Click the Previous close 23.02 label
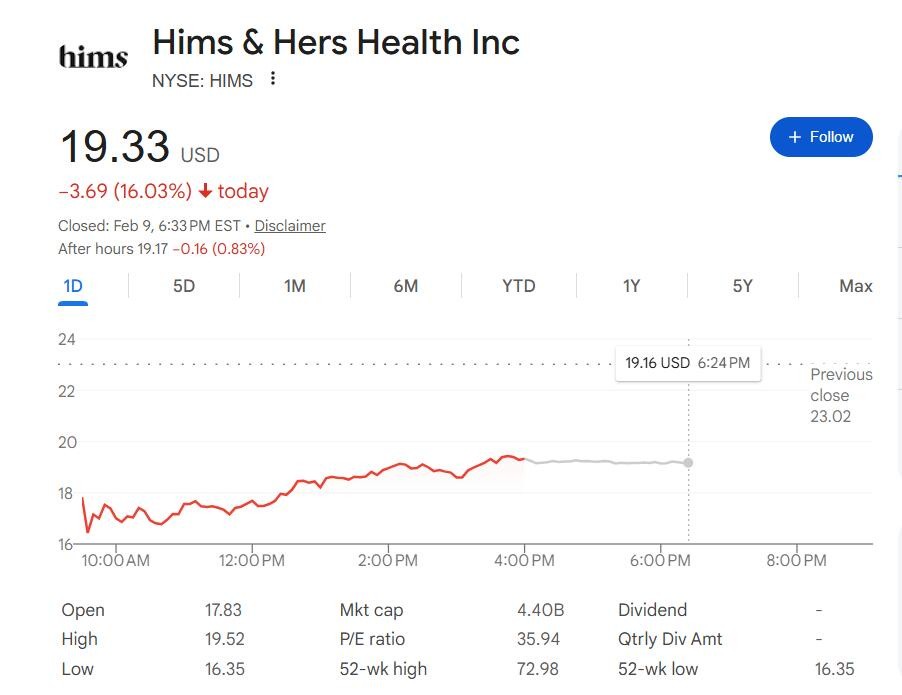Viewport: 902px width, 695px height. click(x=840, y=395)
